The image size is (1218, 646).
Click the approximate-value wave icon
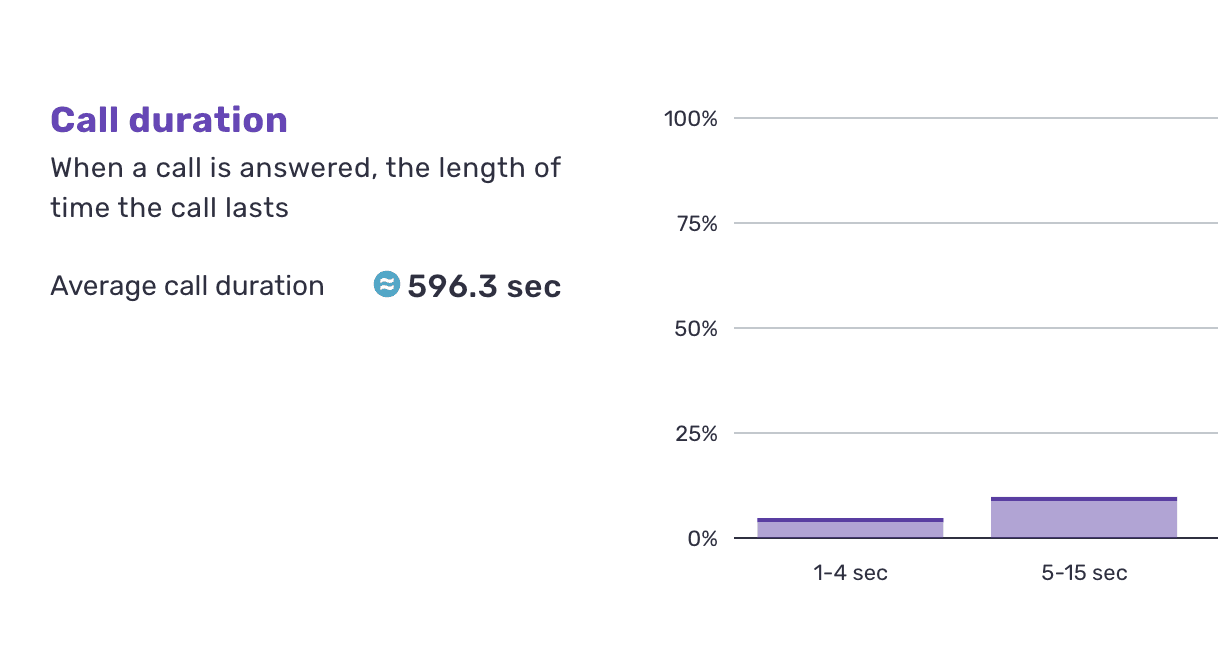click(386, 285)
